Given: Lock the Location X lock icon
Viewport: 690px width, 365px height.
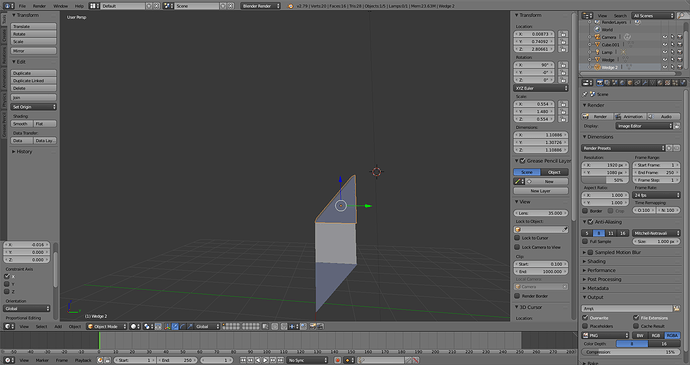Looking at the screenshot, I should [563, 34].
